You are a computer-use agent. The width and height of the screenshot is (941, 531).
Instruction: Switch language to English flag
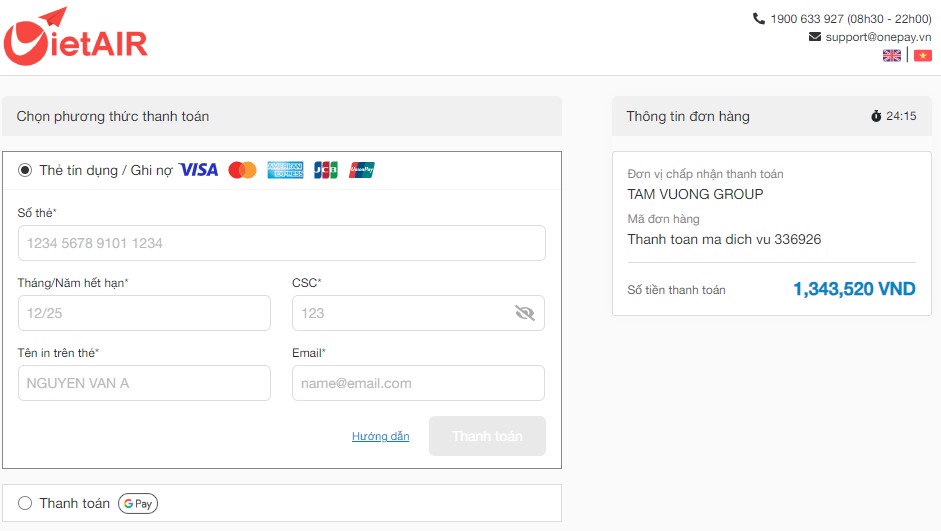tap(892, 56)
